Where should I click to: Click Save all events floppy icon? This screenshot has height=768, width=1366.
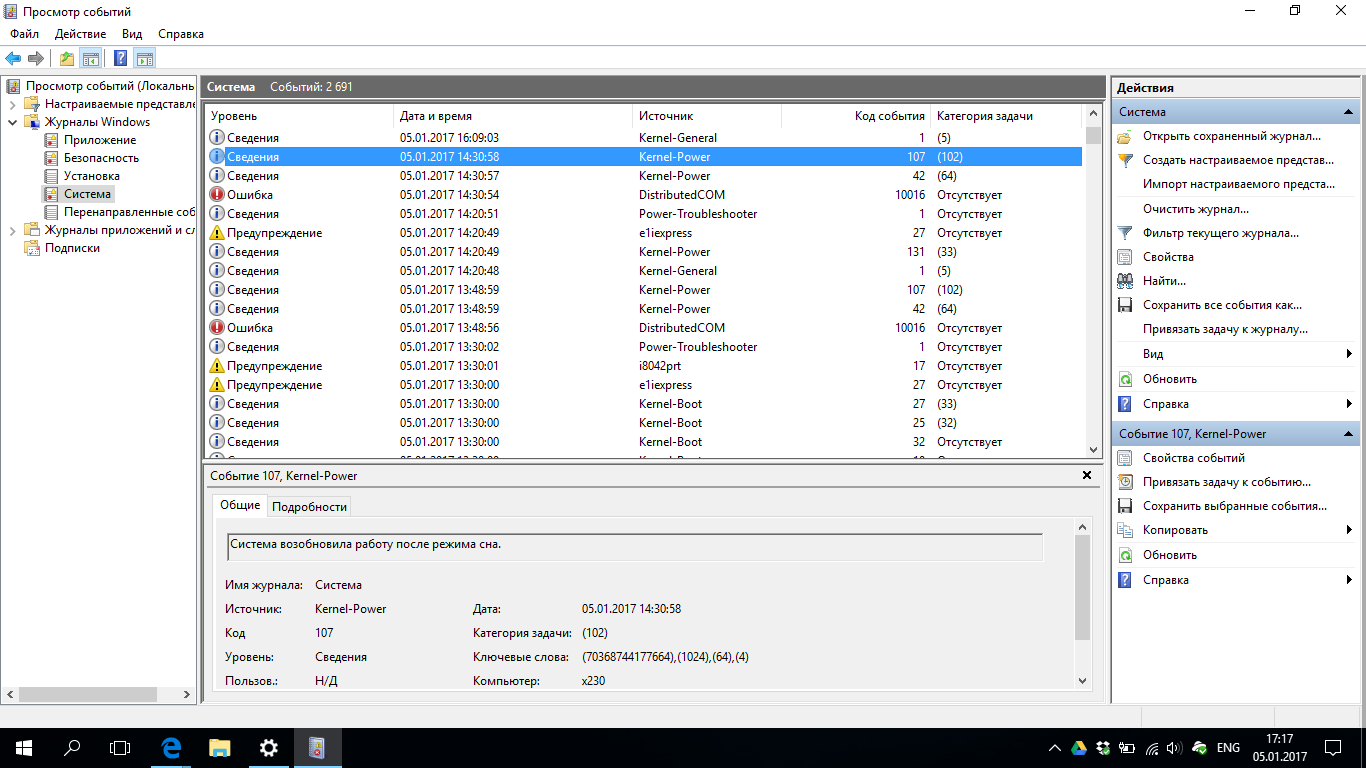[x=1125, y=305]
